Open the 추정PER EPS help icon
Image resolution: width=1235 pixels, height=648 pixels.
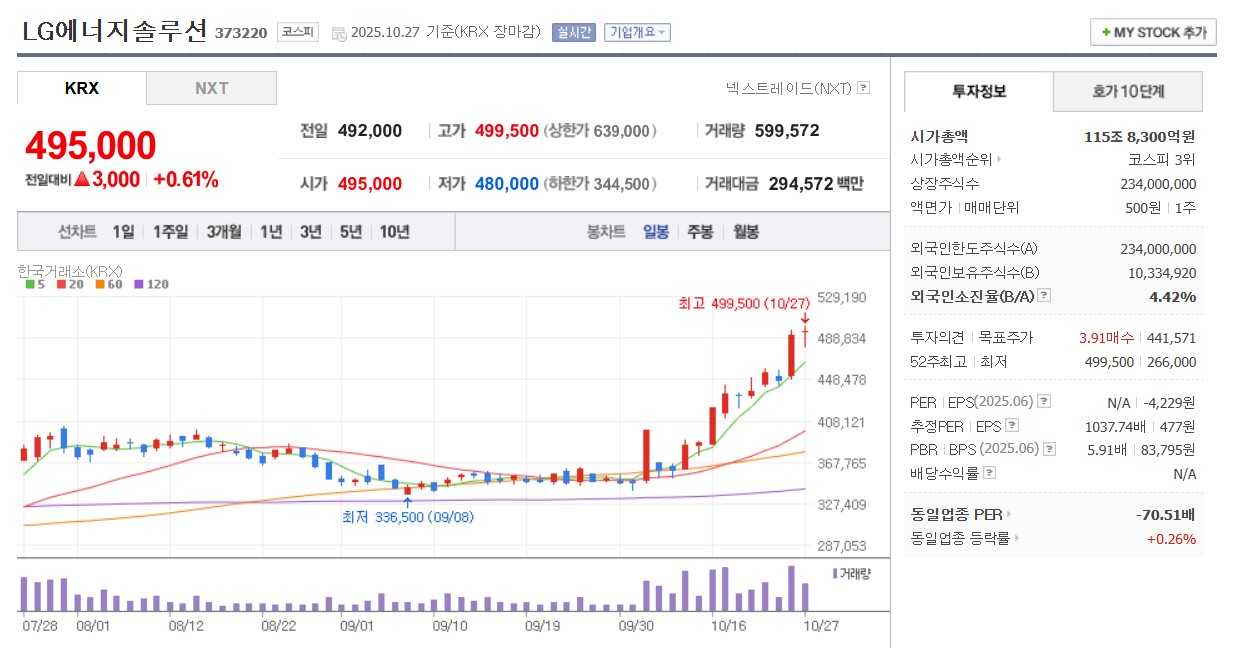[1011, 426]
